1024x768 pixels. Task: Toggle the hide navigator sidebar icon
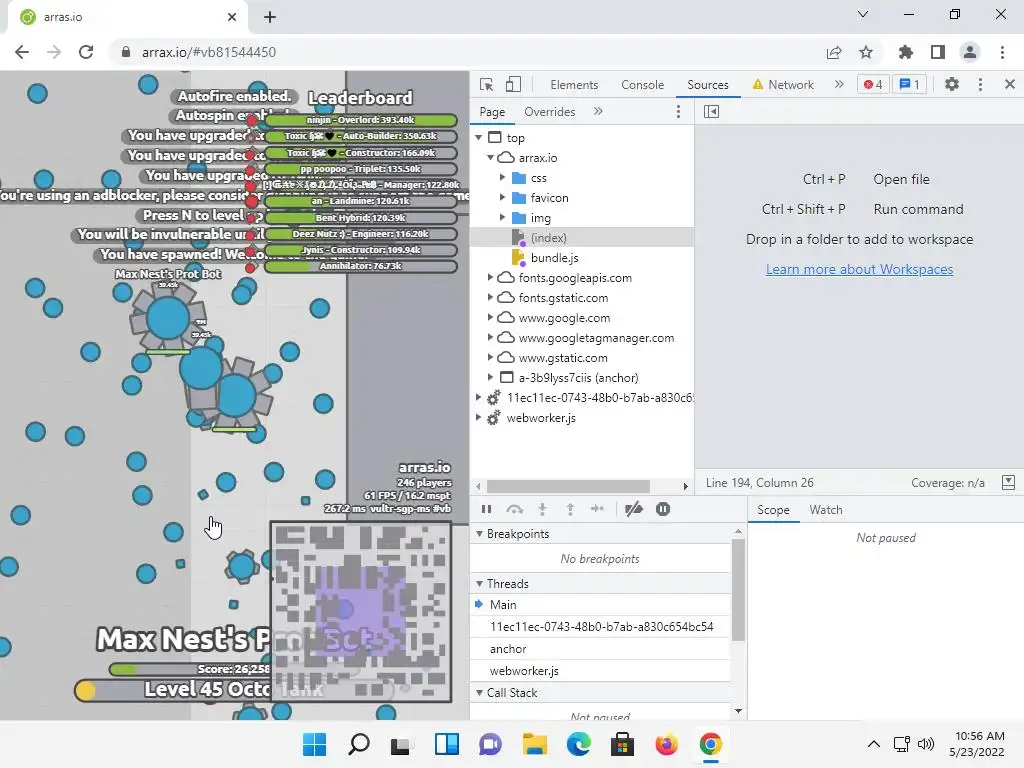point(711,112)
